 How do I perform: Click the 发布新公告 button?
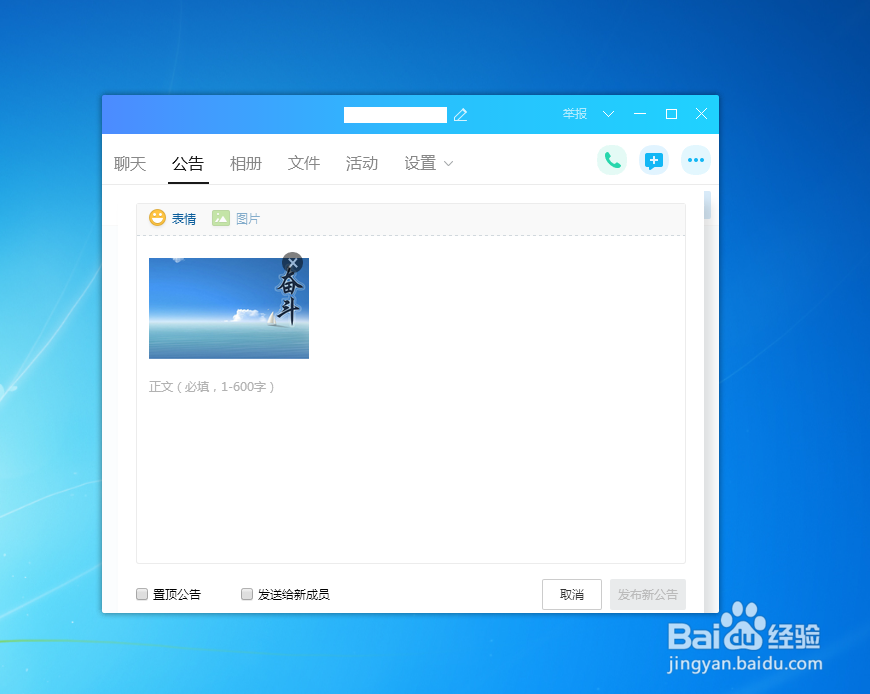tap(648, 595)
